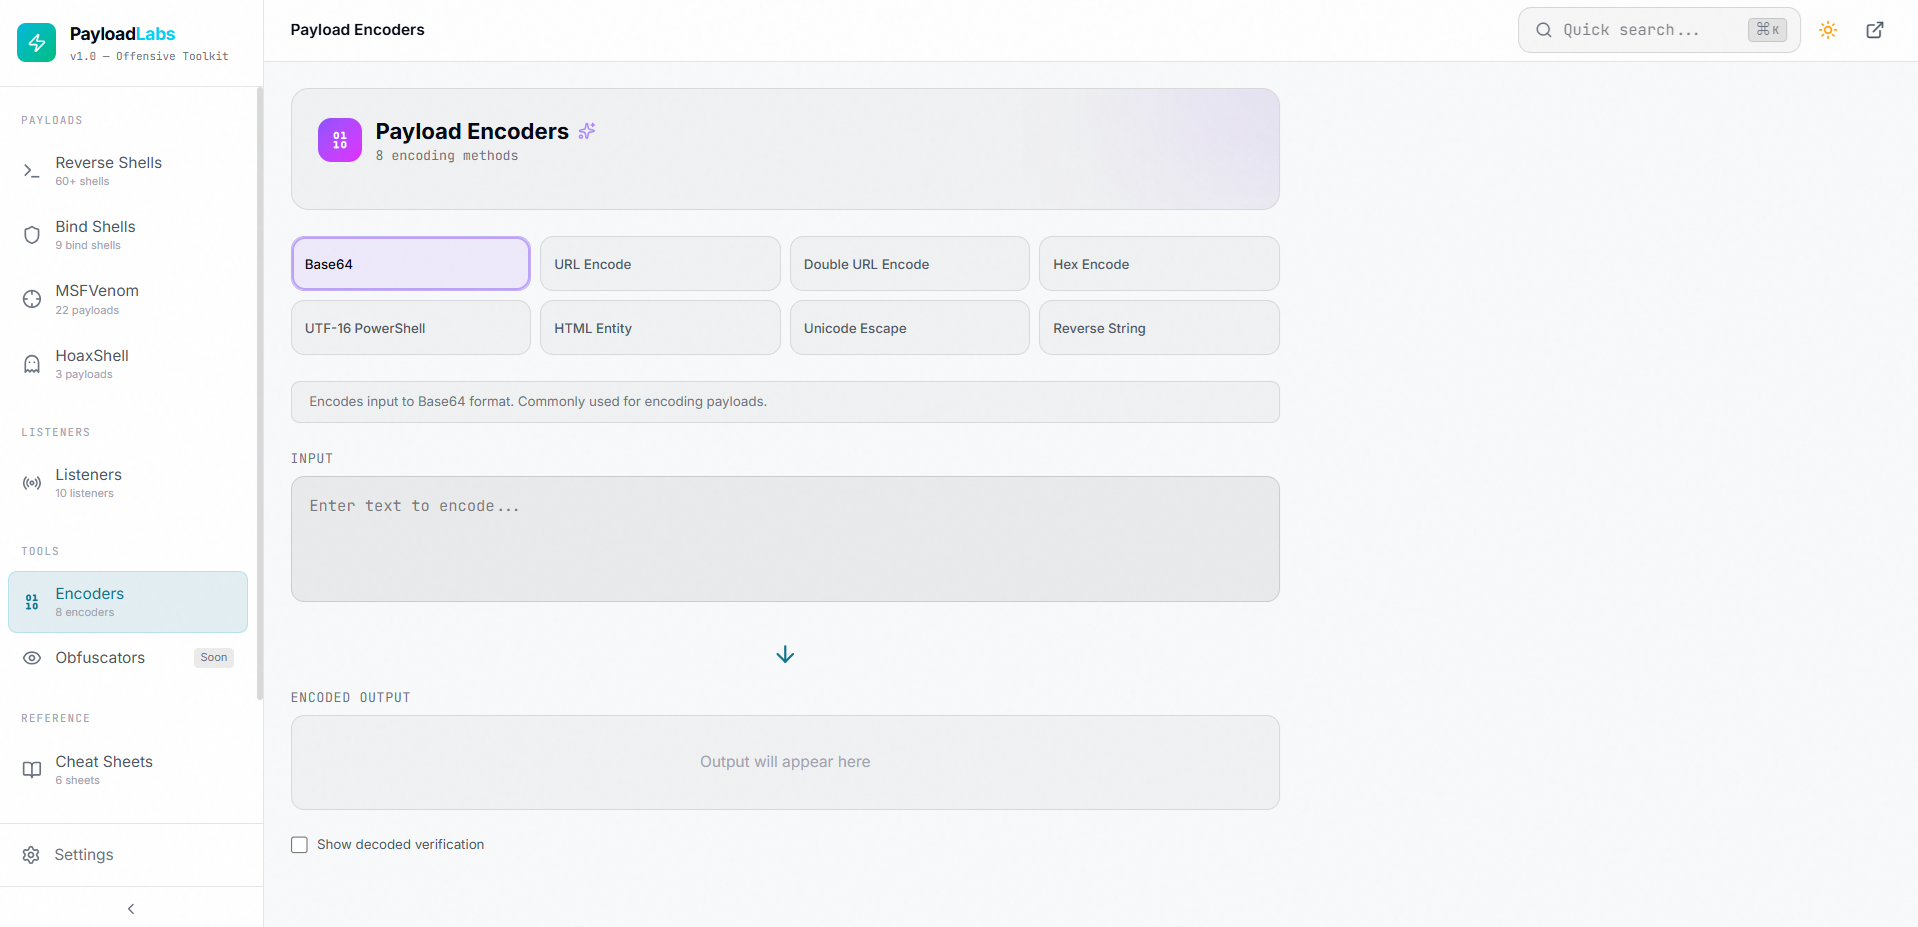
Task: Click the '8 encoders' subtitle
Action: [85, 613]
